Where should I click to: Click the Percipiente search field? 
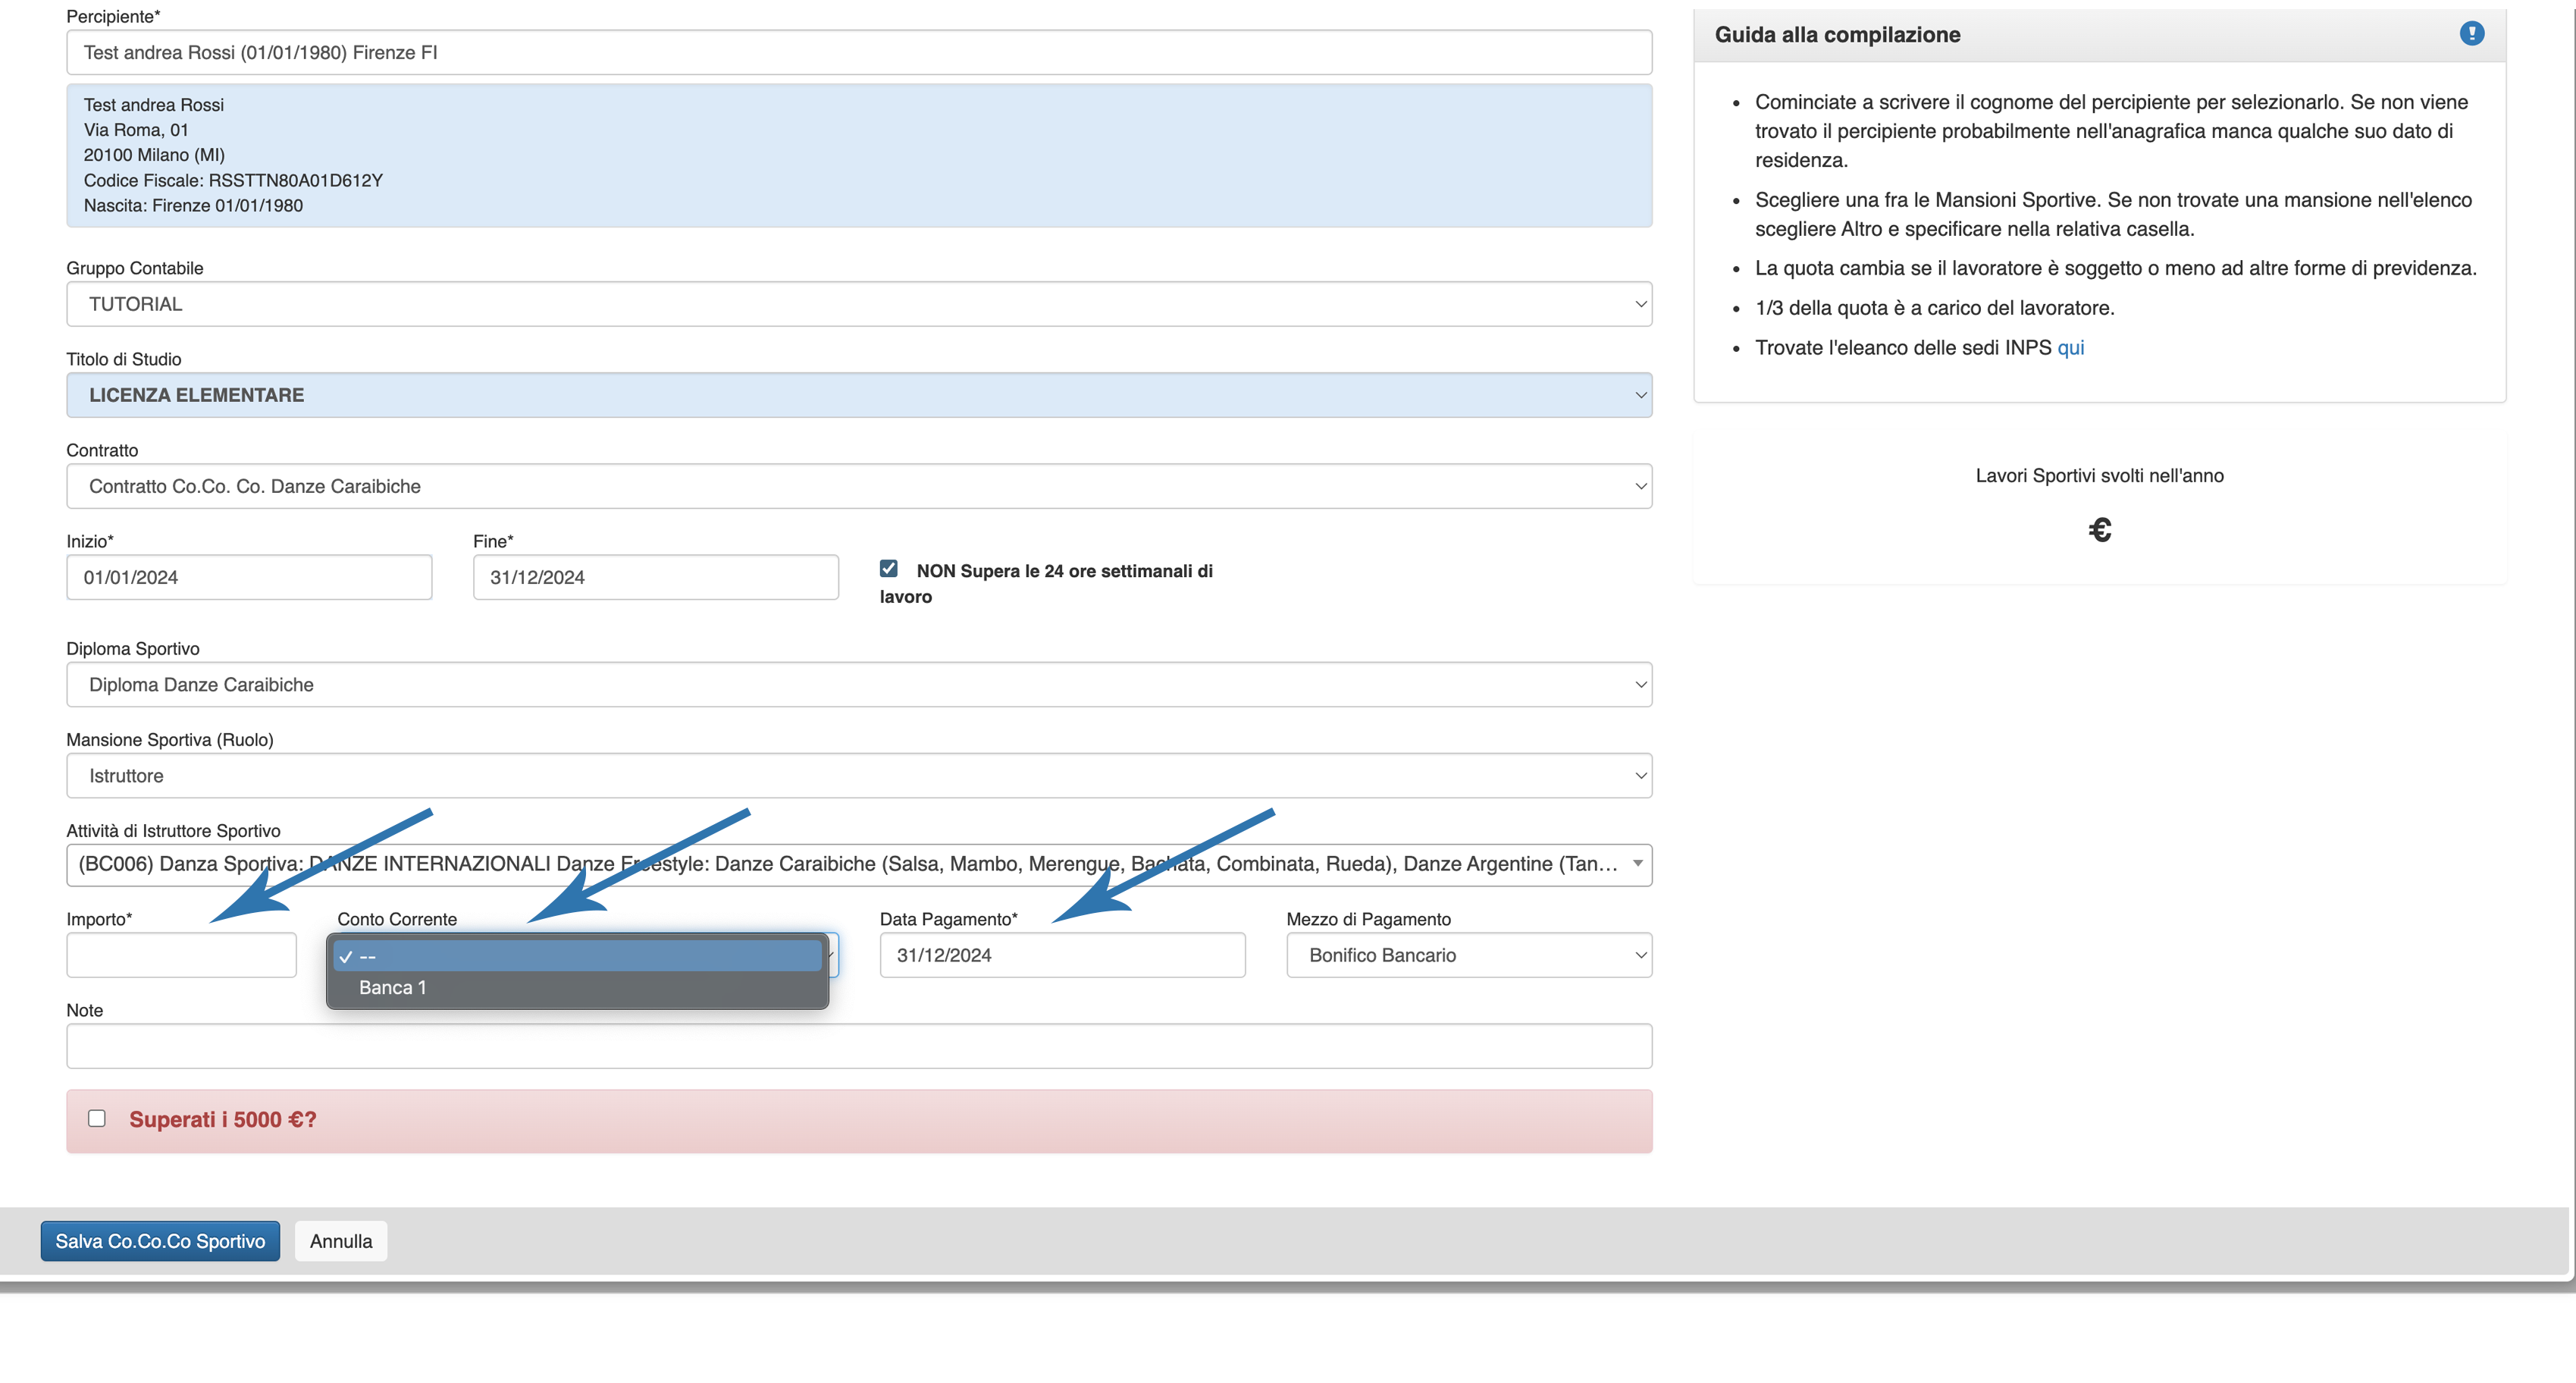click(x=858, y=52)
